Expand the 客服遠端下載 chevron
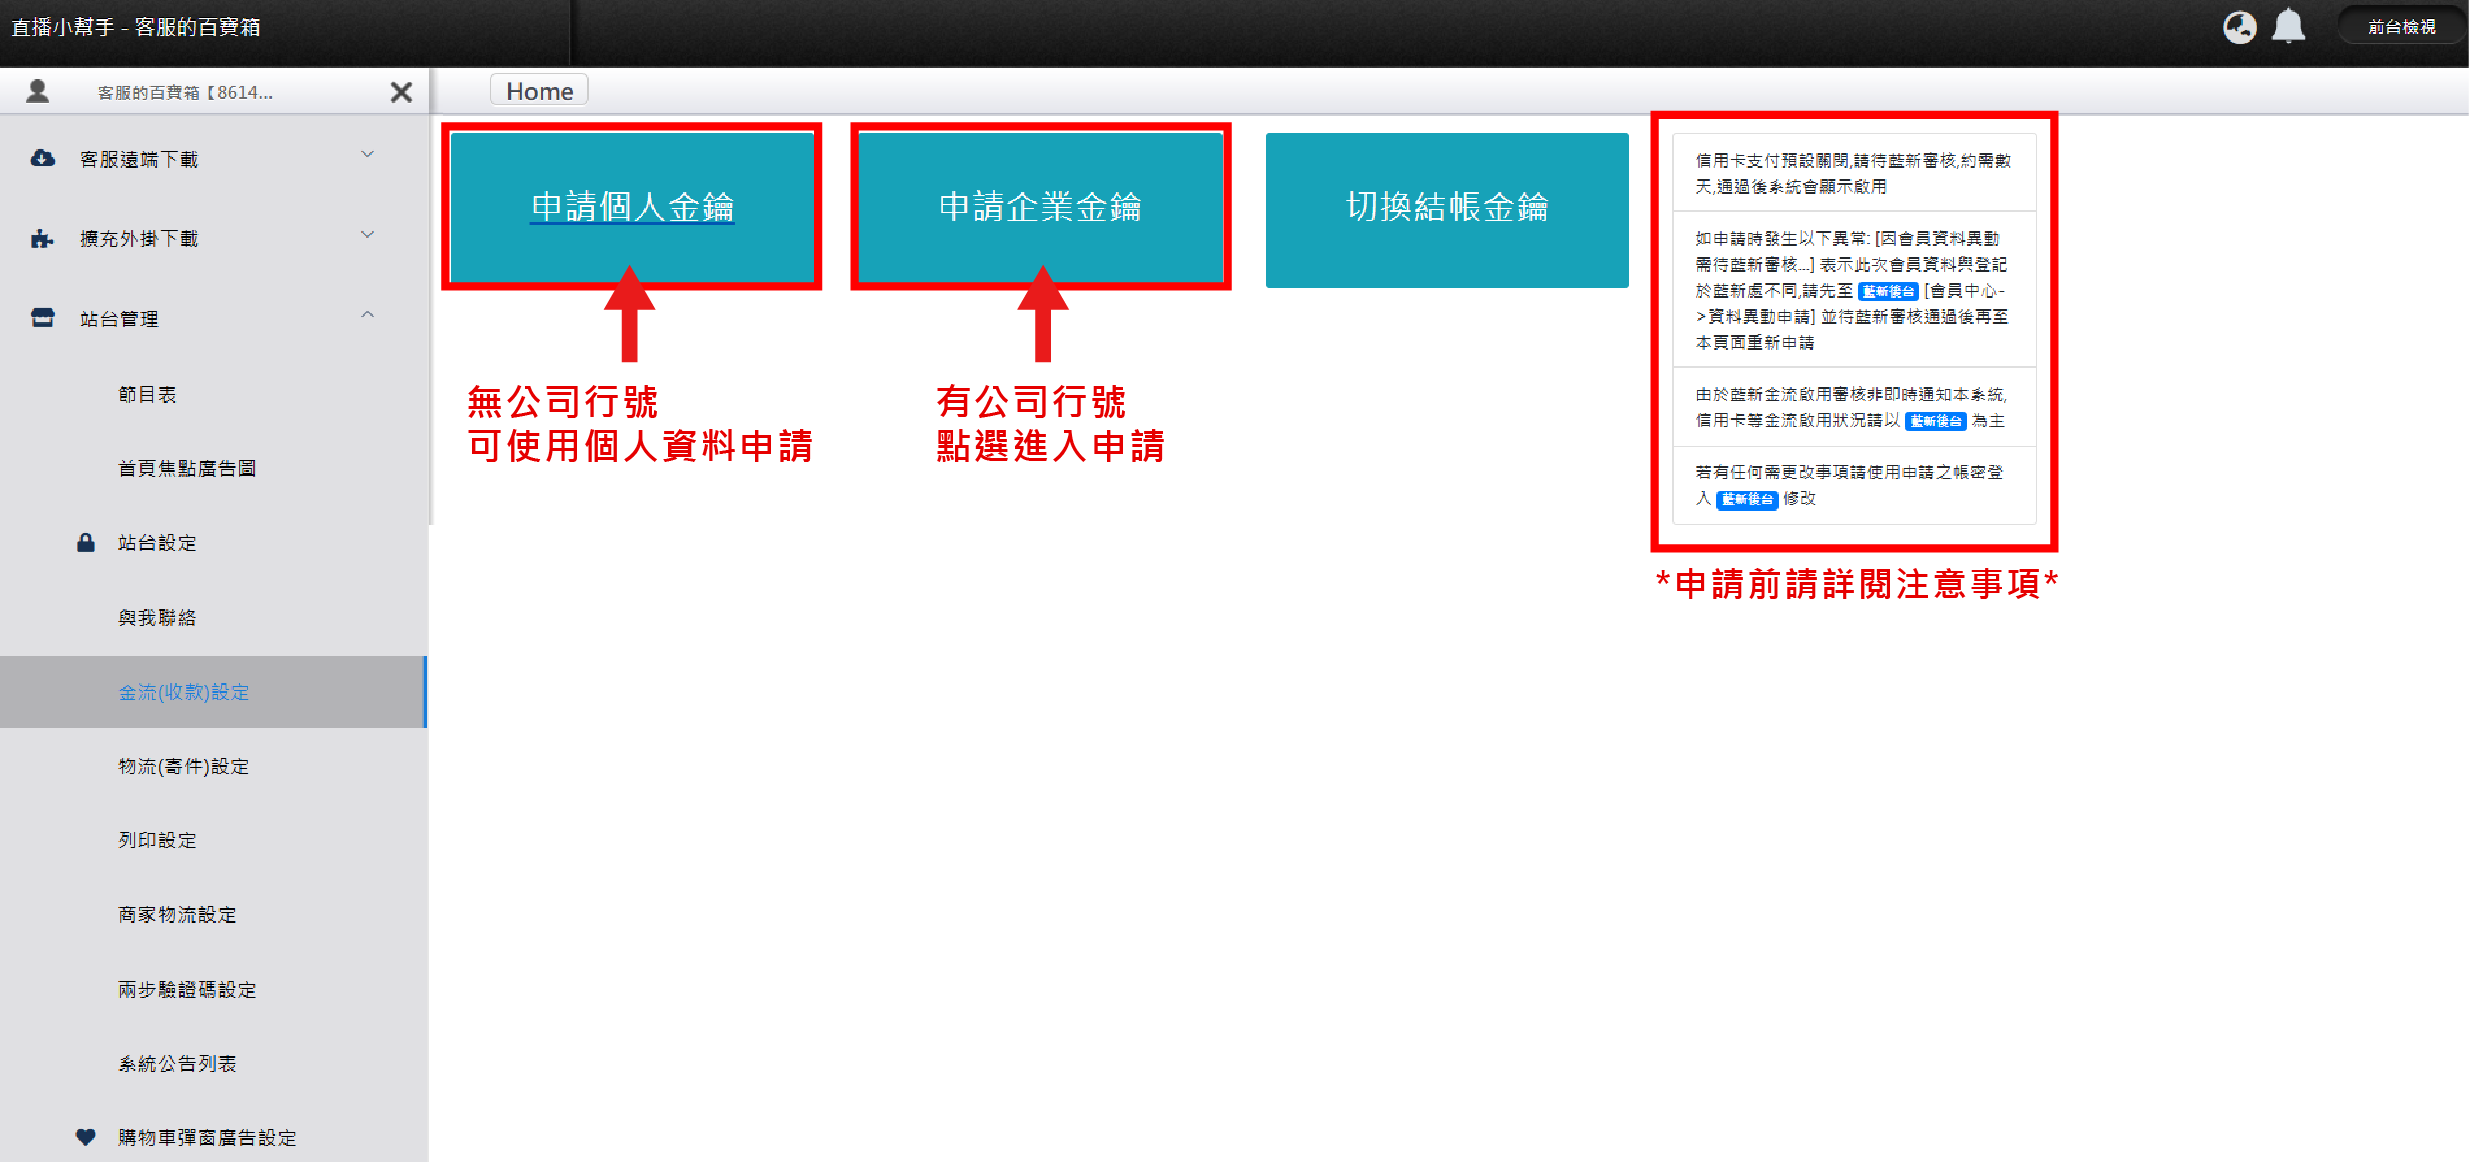This screenshot has height=1162, width=2469. coord(367,155)
